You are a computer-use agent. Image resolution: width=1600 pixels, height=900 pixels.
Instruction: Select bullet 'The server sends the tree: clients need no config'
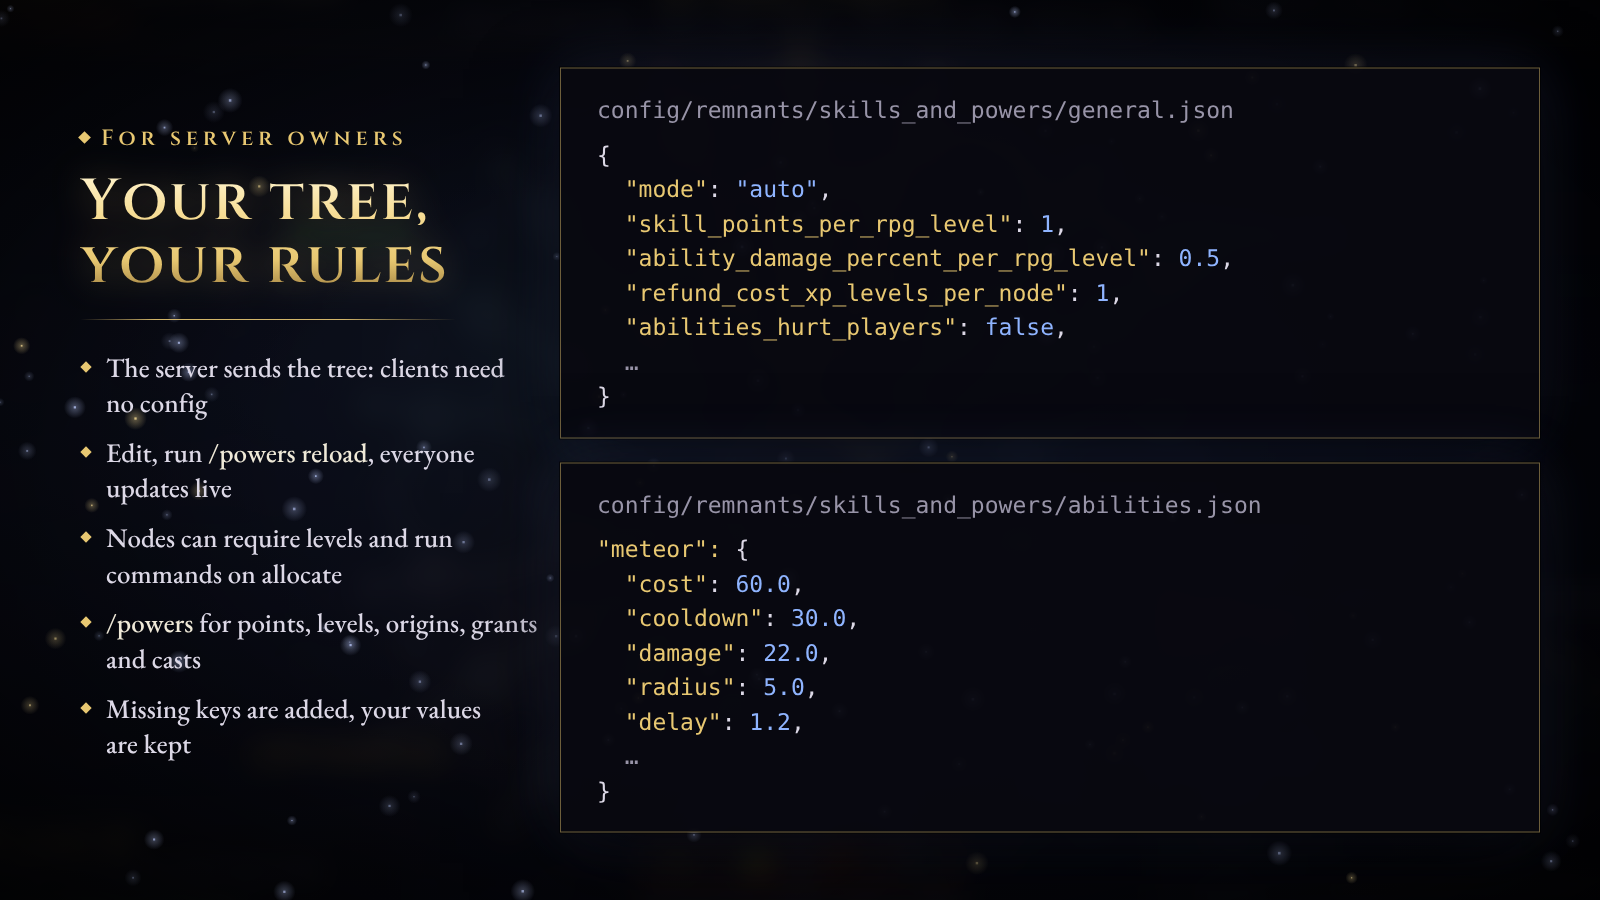click(305, 386)
